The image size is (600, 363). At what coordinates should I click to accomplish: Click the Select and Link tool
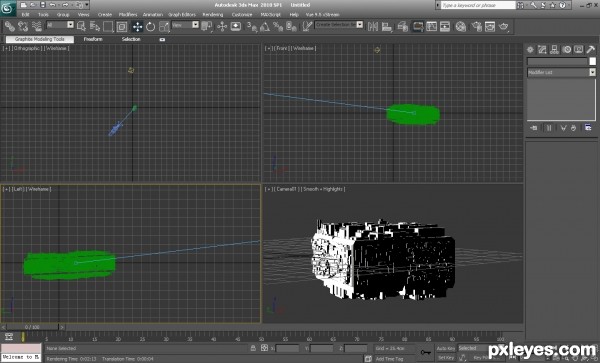click(10, 26)
